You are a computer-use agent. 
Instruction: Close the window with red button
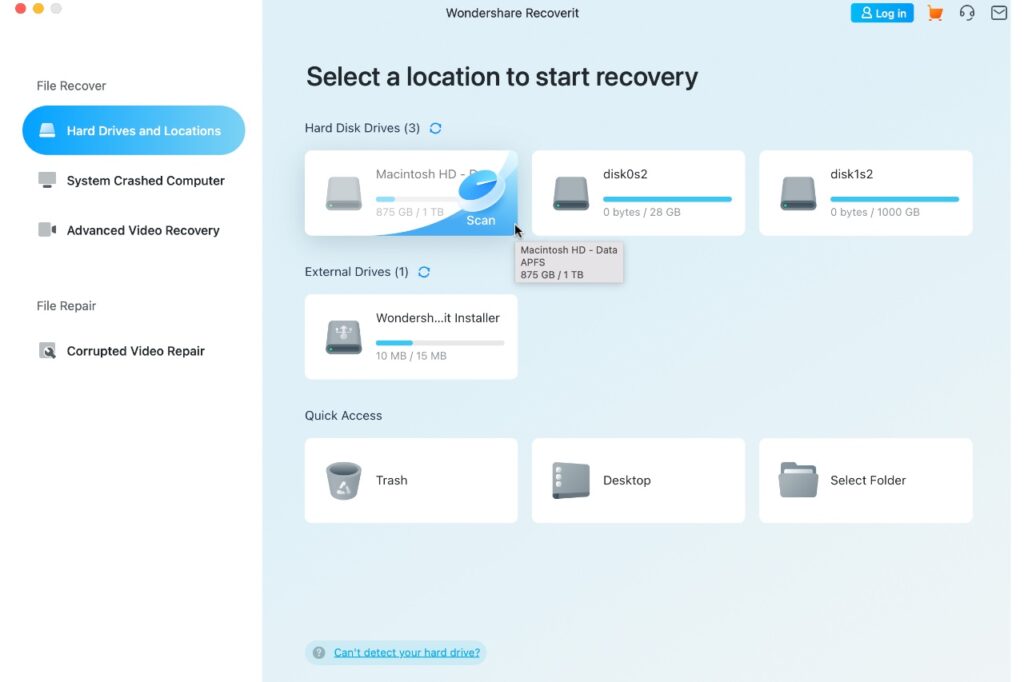[20, 8]
